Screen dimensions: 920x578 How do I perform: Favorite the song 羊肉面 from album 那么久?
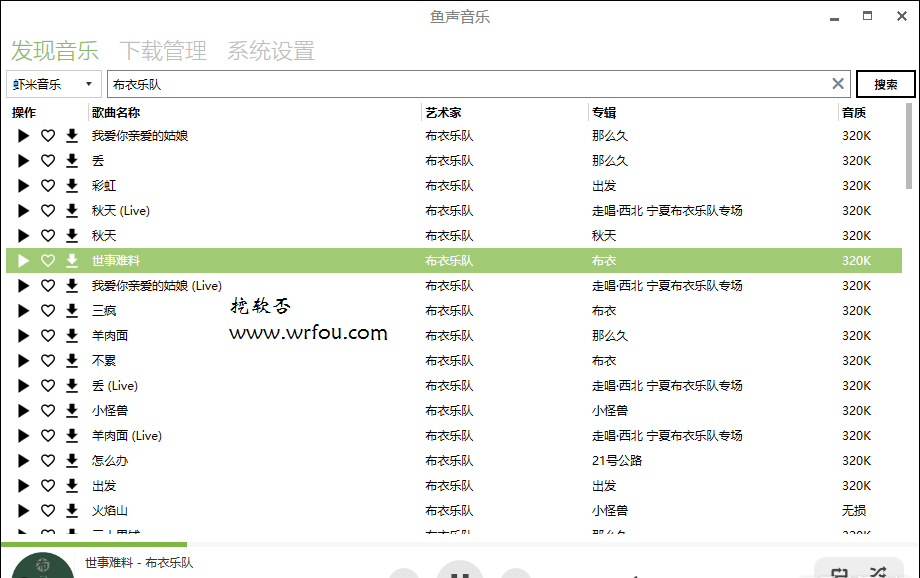click(48, 336)
